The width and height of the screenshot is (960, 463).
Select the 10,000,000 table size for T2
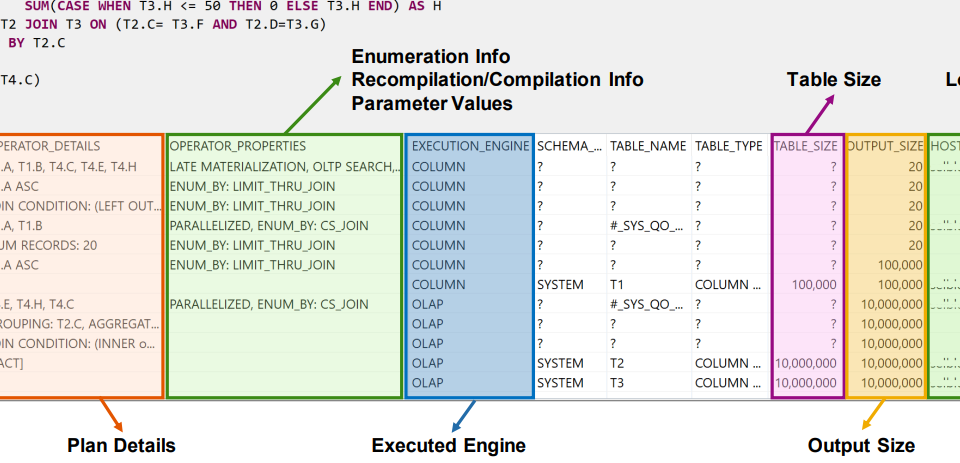tap(806, 363)
